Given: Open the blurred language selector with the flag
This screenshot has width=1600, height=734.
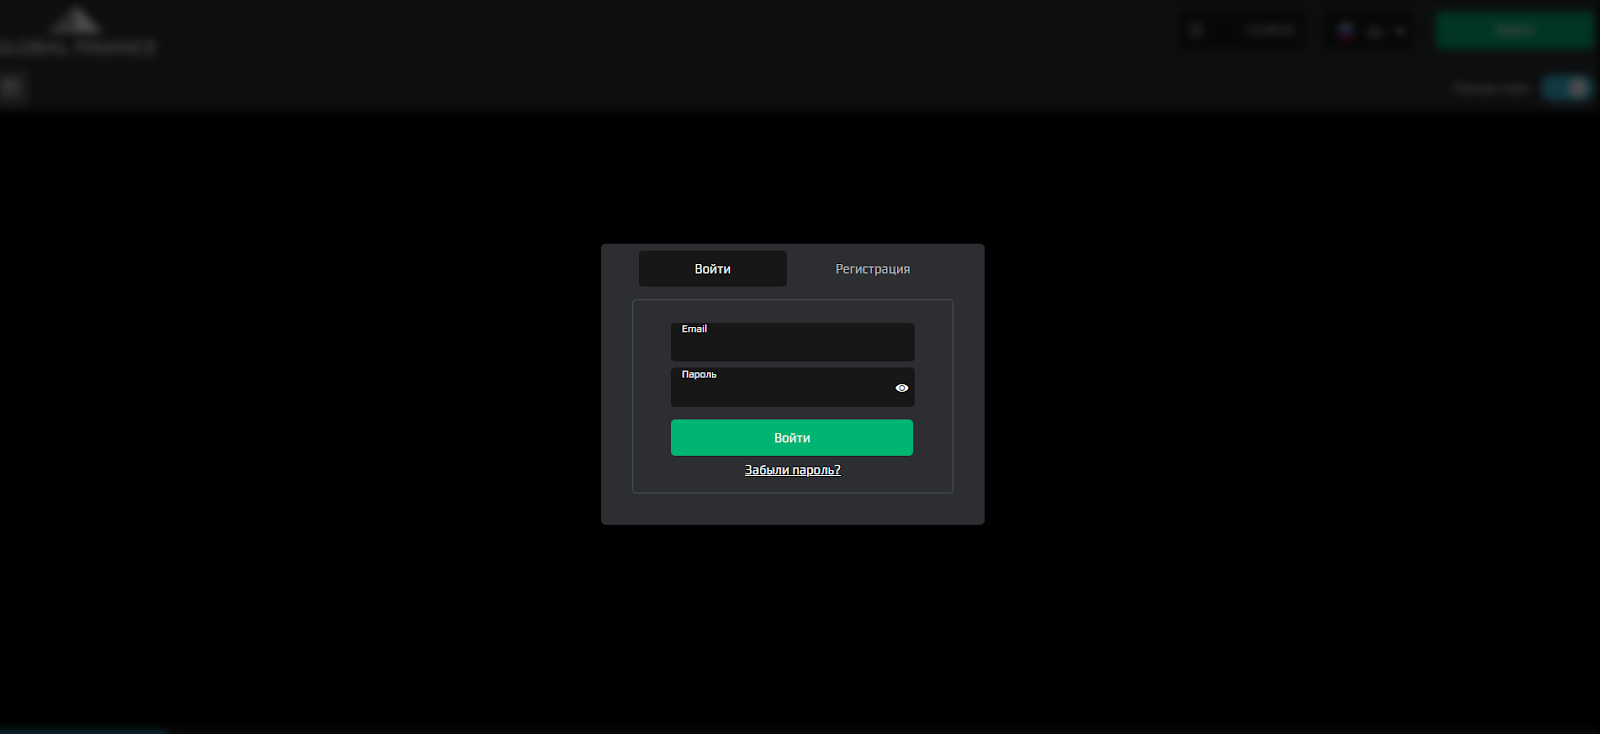Looking at the screenshot, I should (x=1372, y=31).
